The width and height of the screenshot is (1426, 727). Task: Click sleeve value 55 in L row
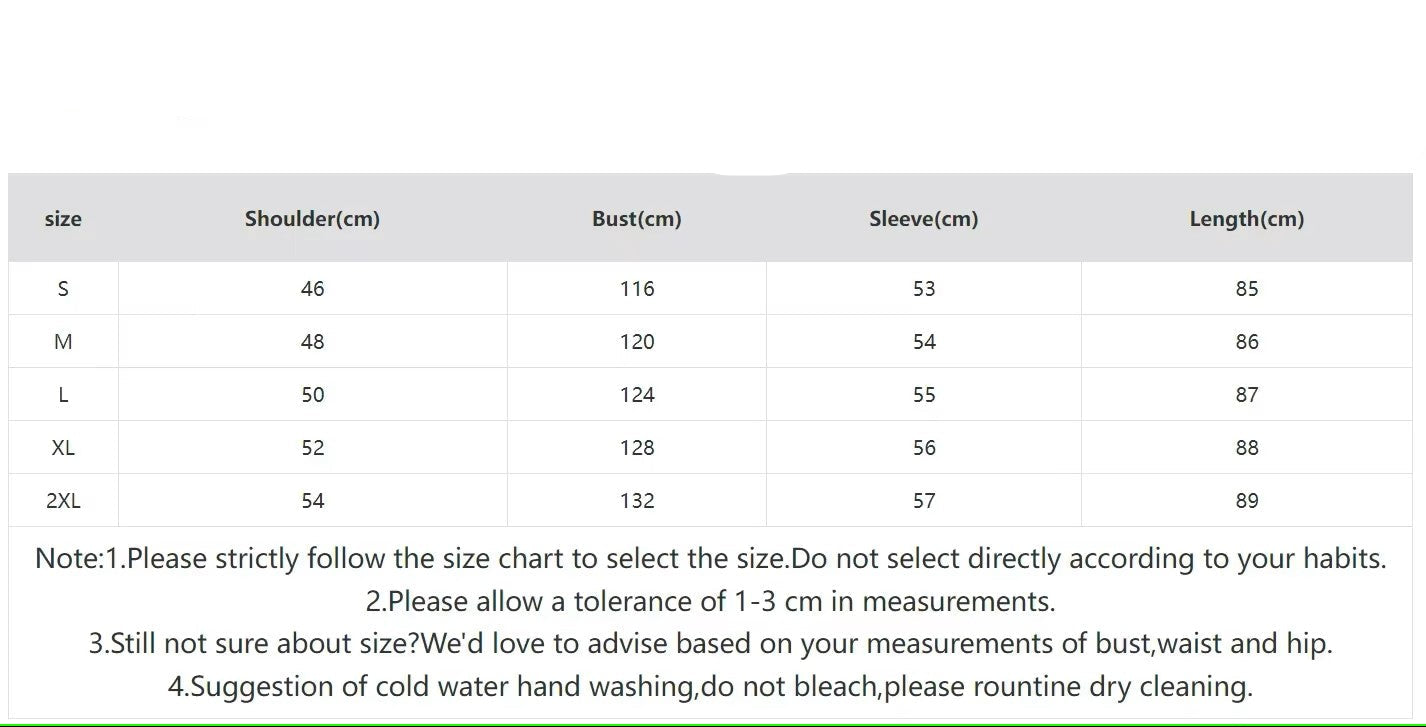923,395
